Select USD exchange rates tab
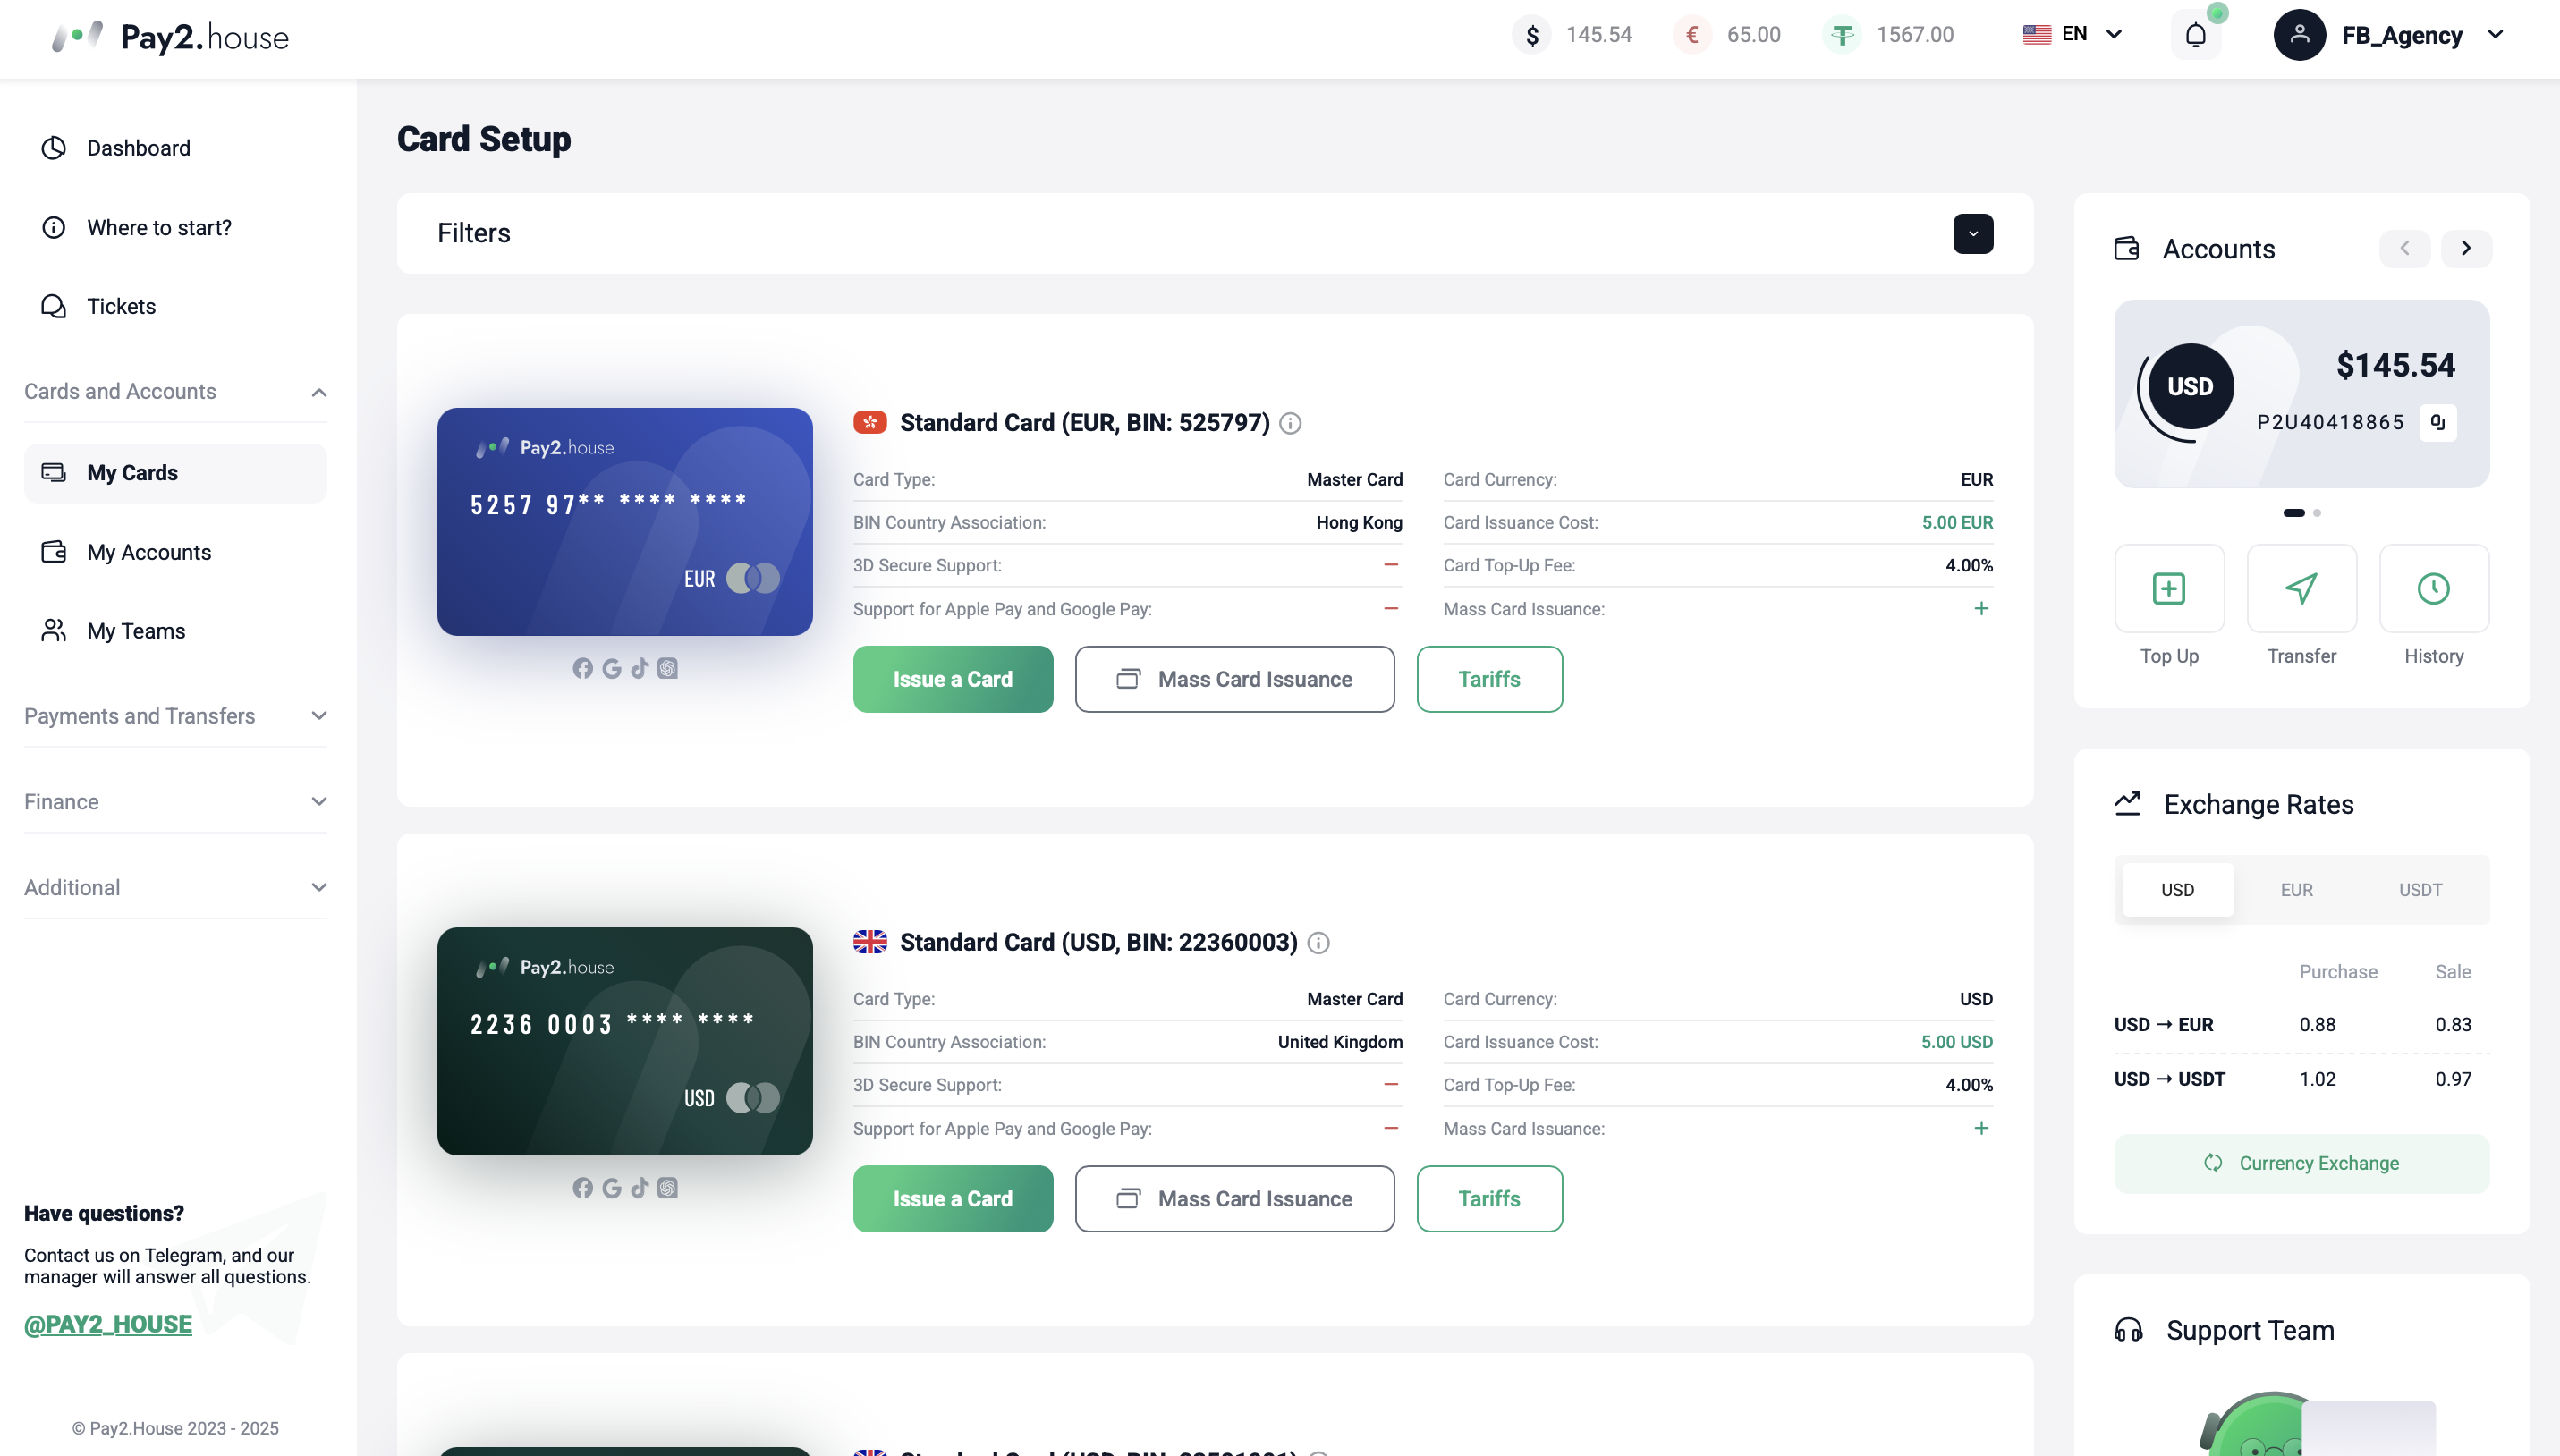This screenshot has height=1456, width=2560. [x=2177, y=890]
